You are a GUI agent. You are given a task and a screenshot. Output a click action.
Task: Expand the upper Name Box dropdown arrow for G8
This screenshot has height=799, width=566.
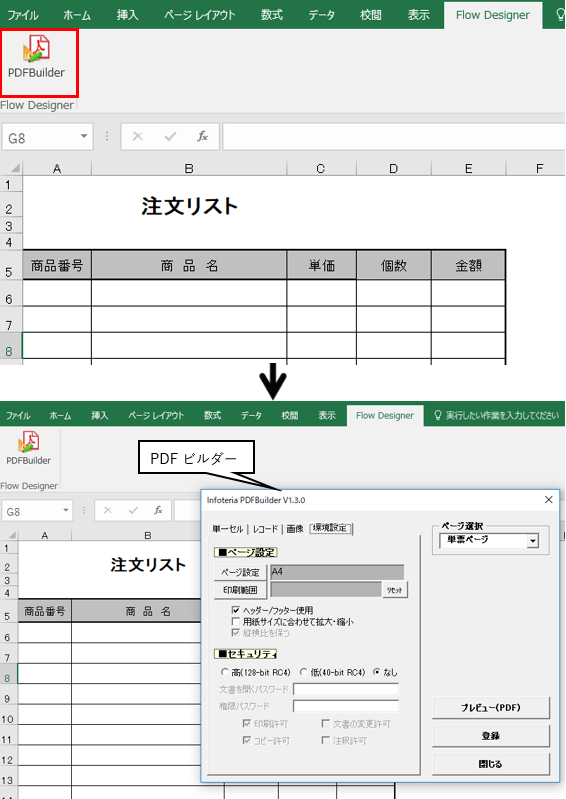click(x=84, y=136)
